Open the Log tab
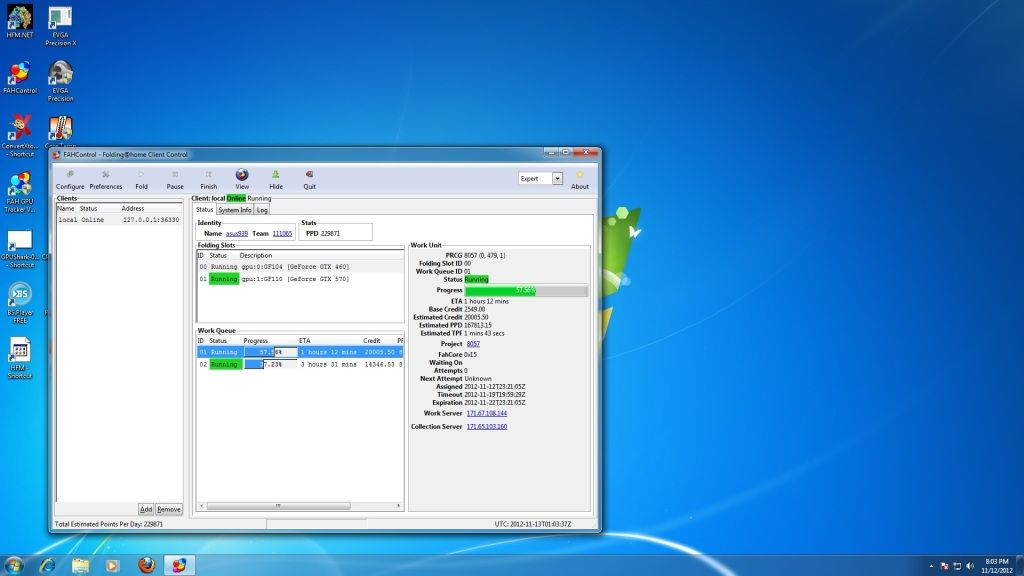The height and width of the screenshot is (576, 1024). pyautogui.click(x=262, y=210)
